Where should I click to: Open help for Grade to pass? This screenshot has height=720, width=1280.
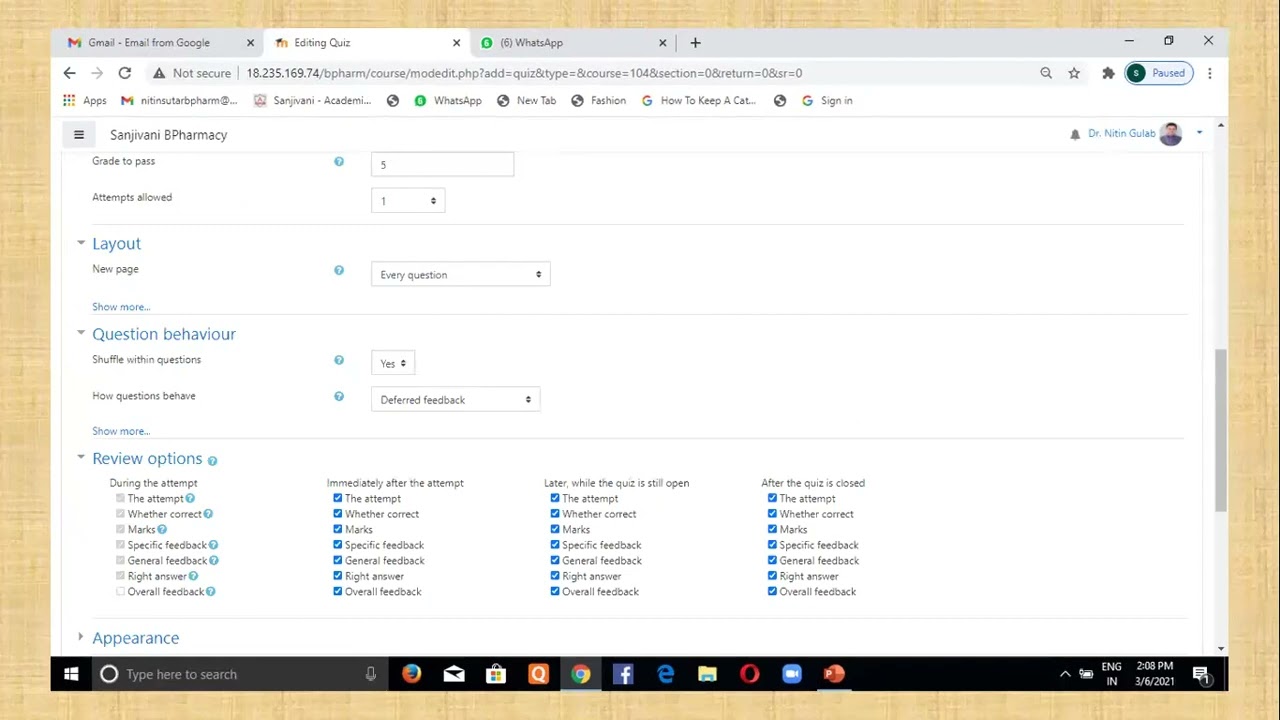click(339, 161)
